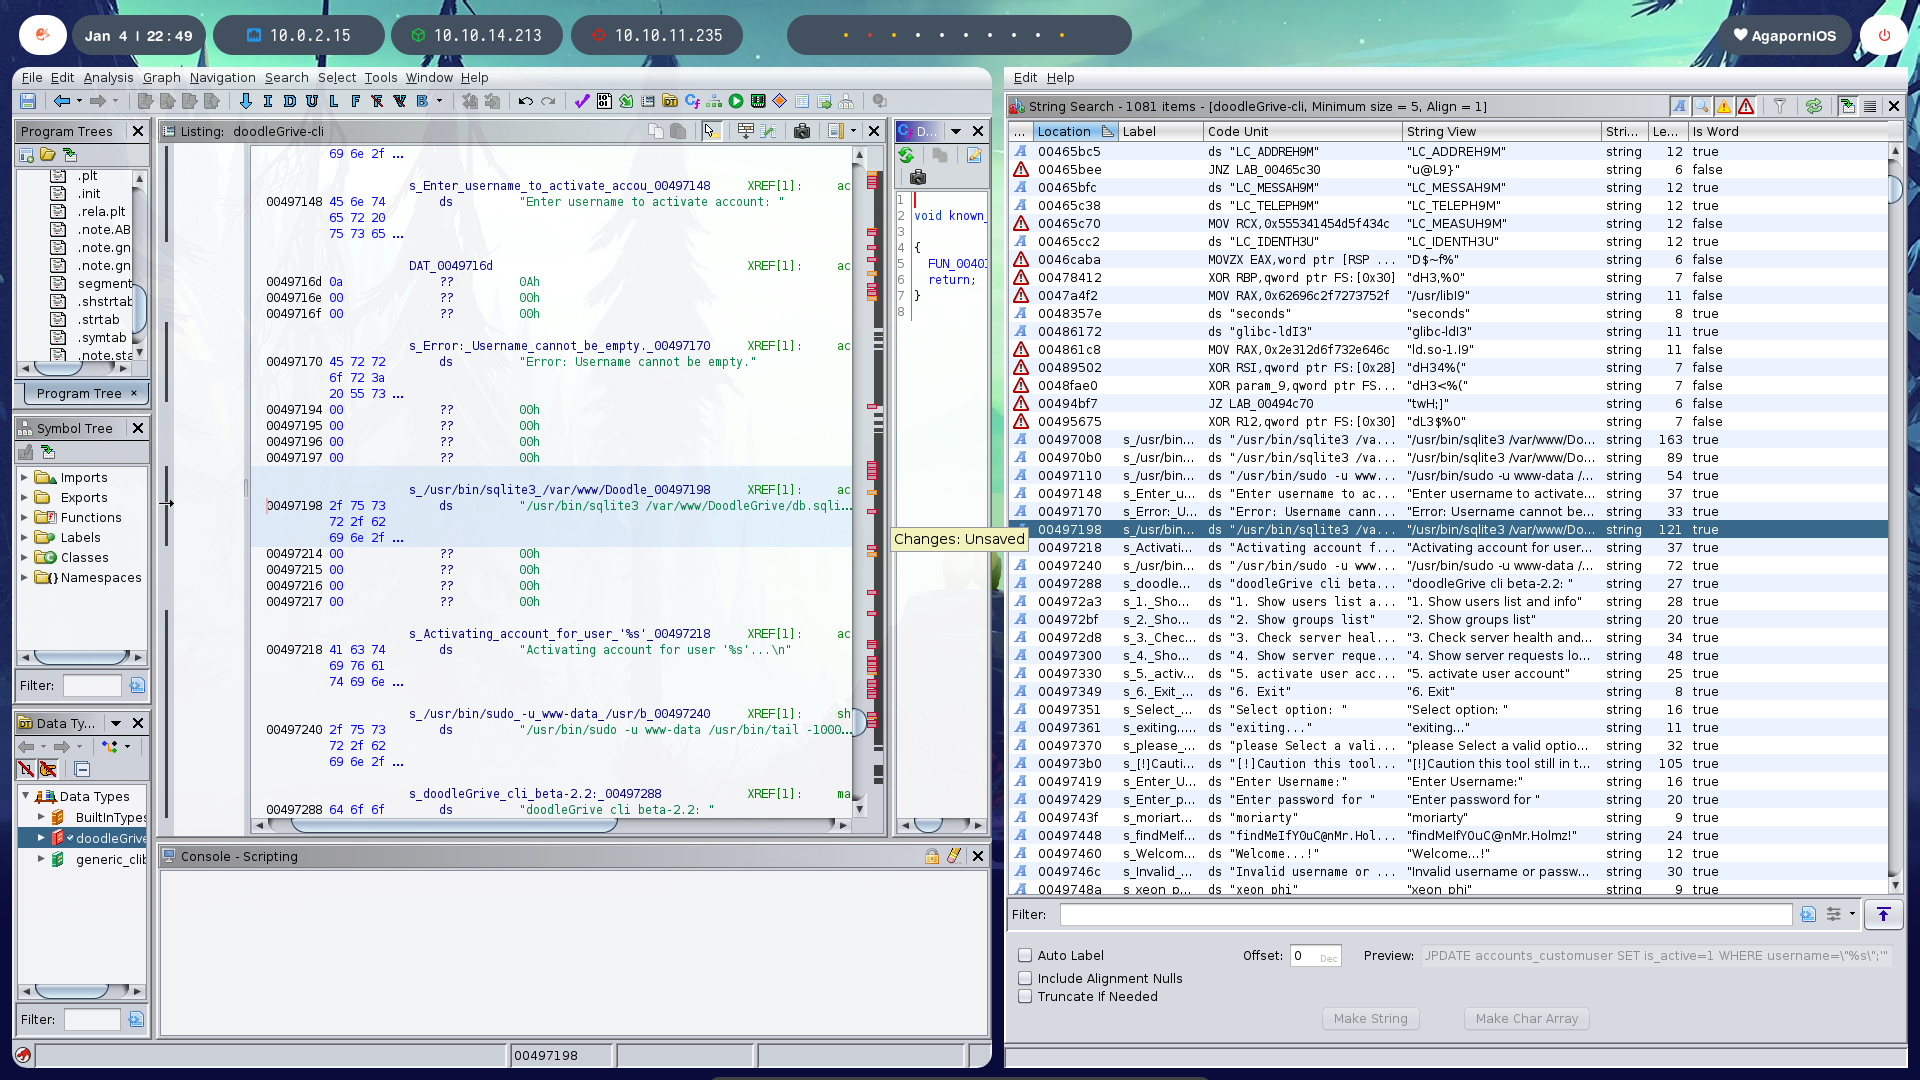Viewport: 1920px width, 1080px height.
Task: Toggle Truncate If Needed checkbox
Action: point(1025,996)
